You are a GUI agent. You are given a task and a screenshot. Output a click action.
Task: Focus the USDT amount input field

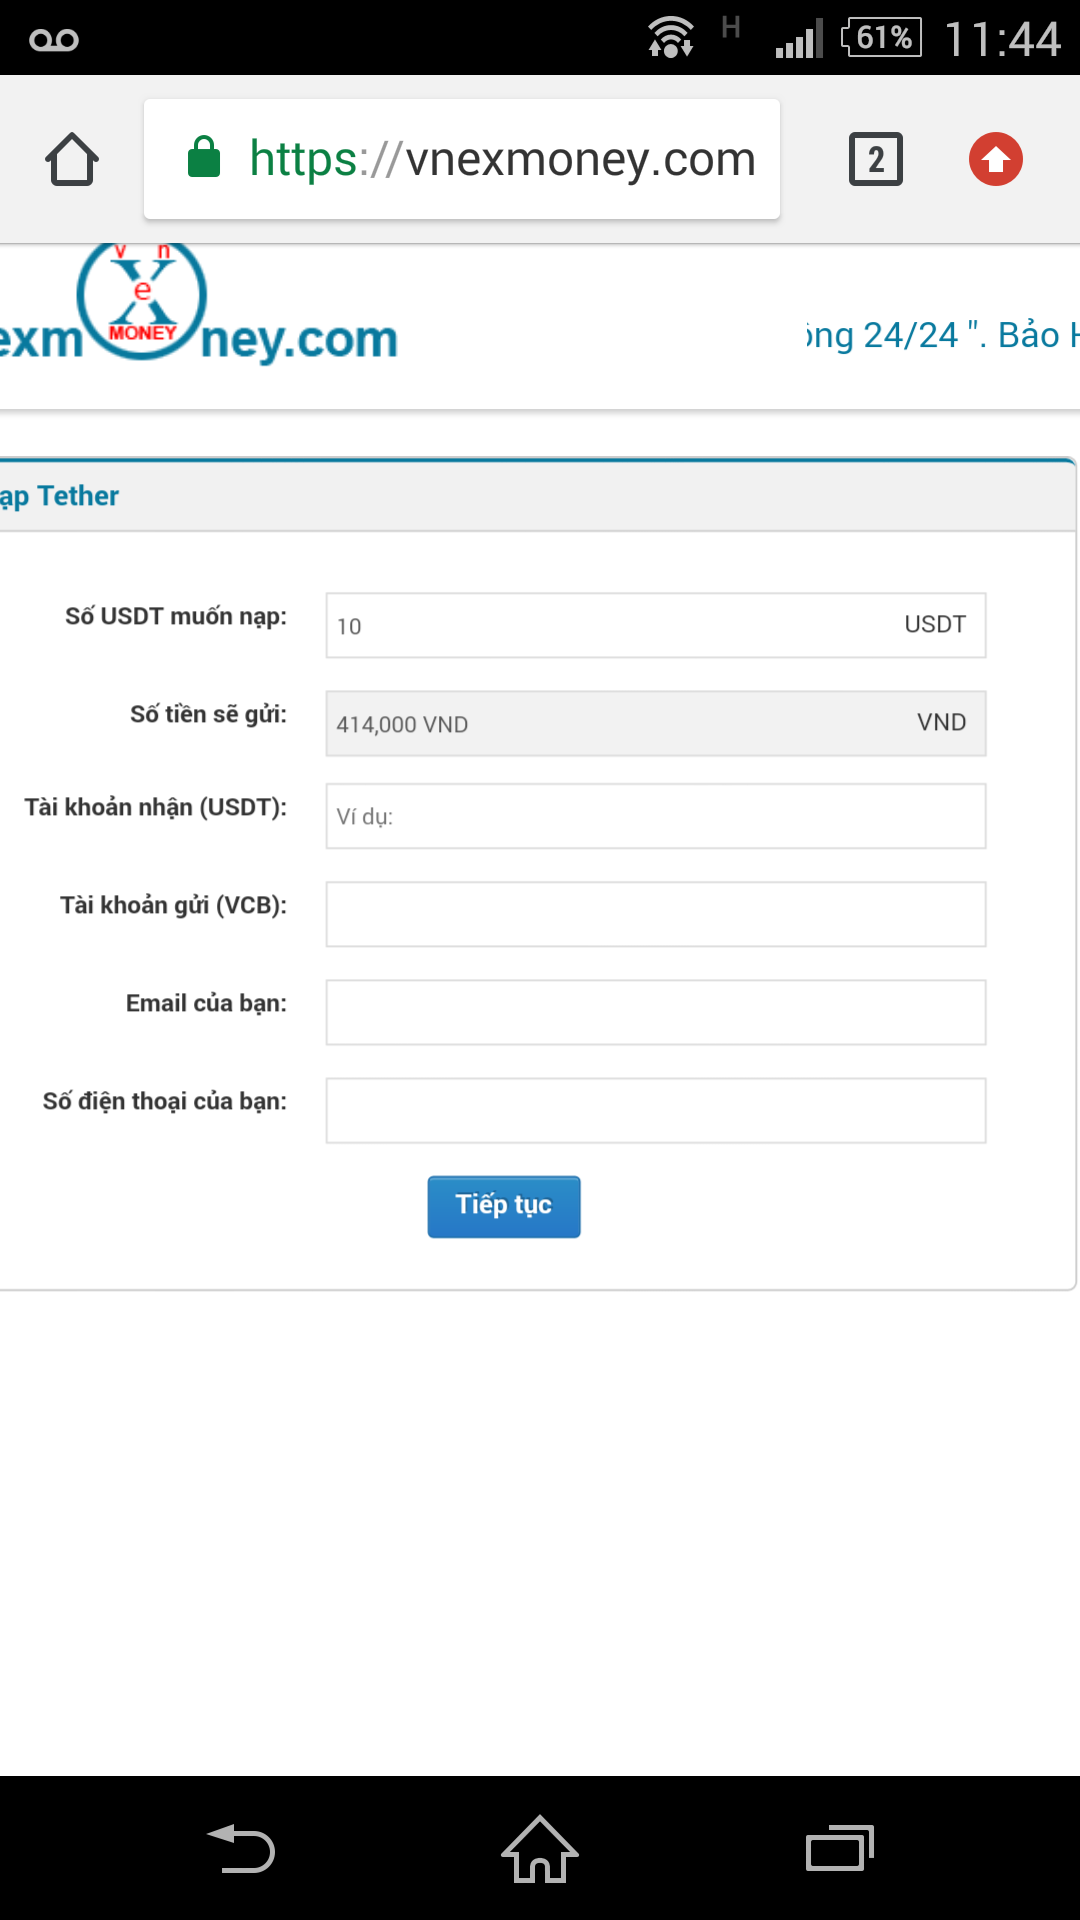point(610,626)
